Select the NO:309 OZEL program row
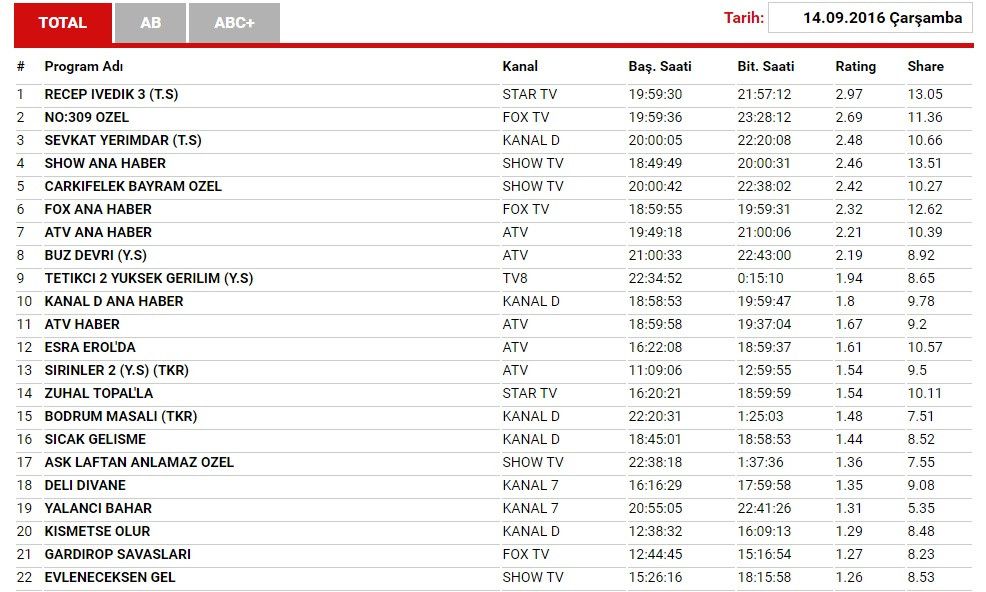Screen dimensions: 986x592 (x=86, y=117)
